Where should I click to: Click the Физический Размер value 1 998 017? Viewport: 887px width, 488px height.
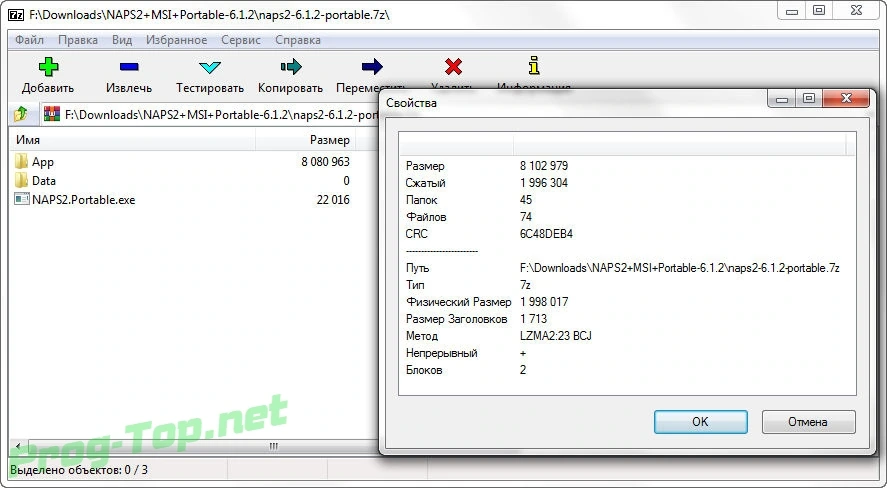pos(544,302)
